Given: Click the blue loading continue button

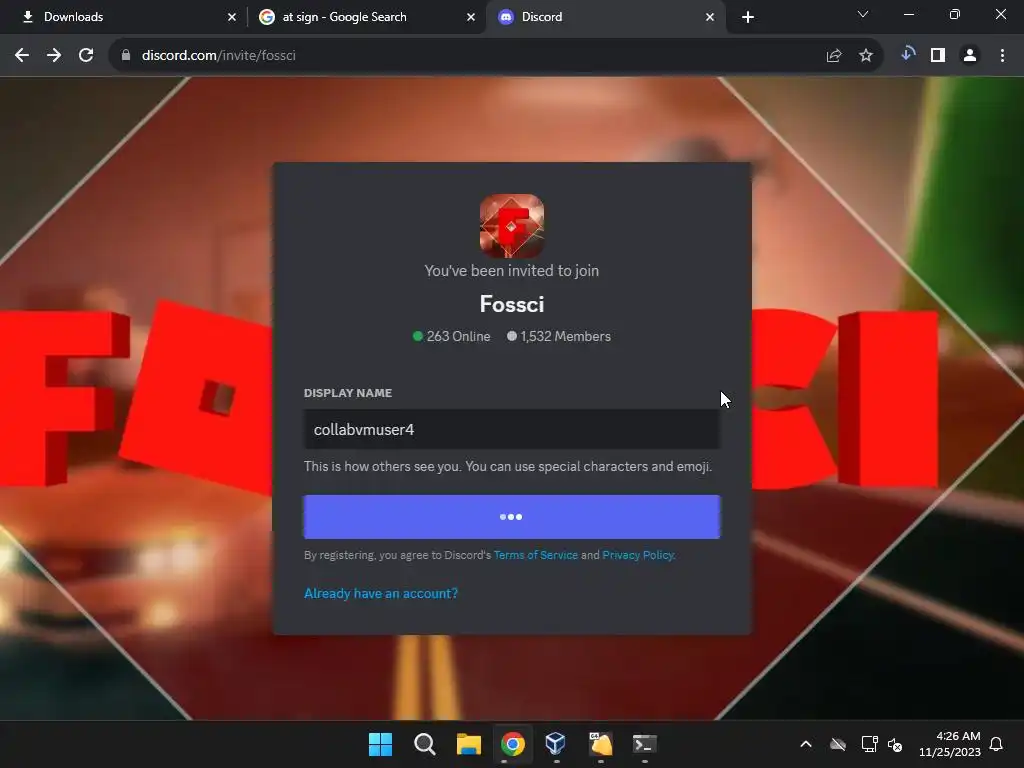Looking at the screenshot, I should click(x=512, y=517).
